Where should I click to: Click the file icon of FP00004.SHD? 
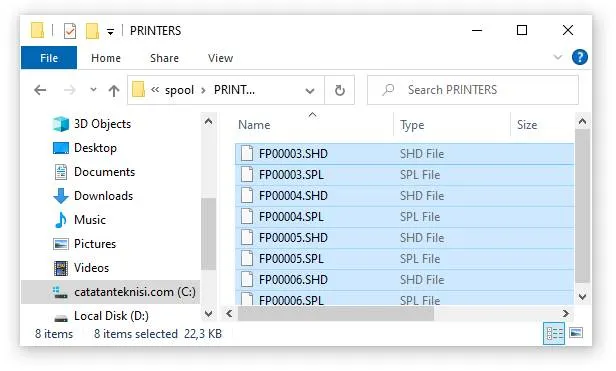247,195
